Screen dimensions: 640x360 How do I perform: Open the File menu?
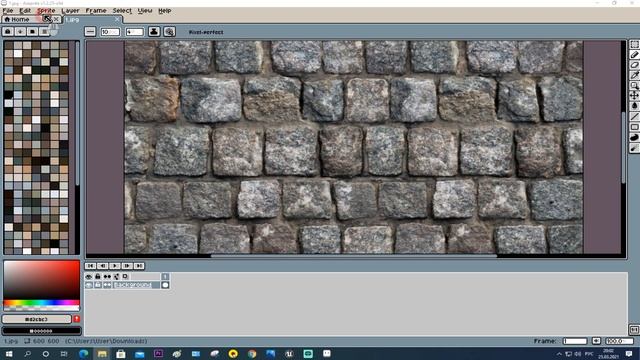coord(8,11)
